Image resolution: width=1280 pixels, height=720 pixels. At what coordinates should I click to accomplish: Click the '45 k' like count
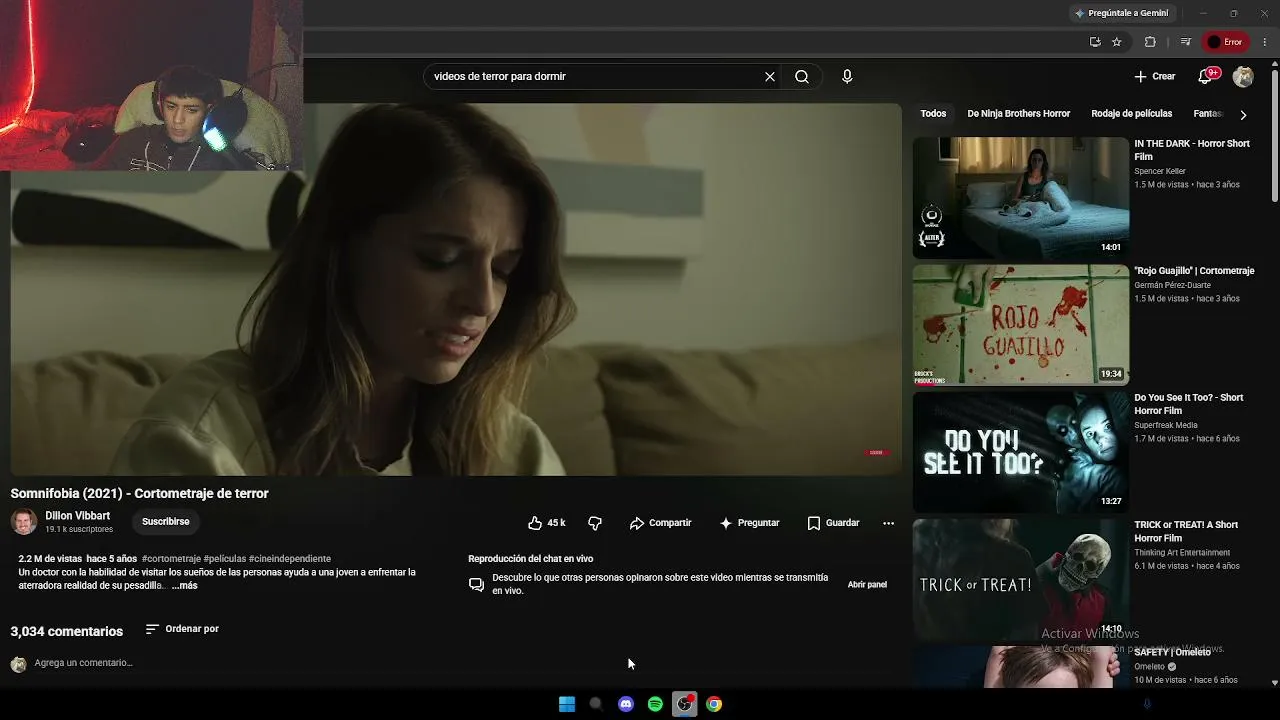556,523
